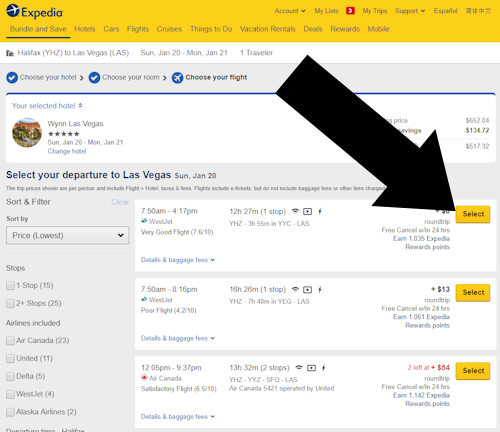Open the Mobile tab
500x432 pixels.
coord(378,29)
